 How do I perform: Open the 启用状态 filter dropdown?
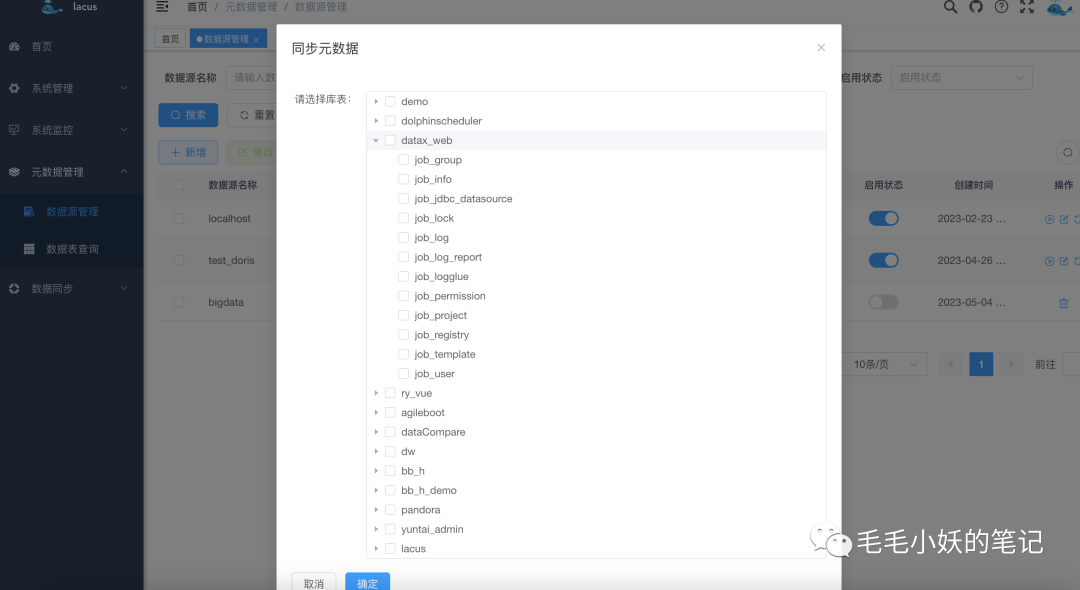962,78
